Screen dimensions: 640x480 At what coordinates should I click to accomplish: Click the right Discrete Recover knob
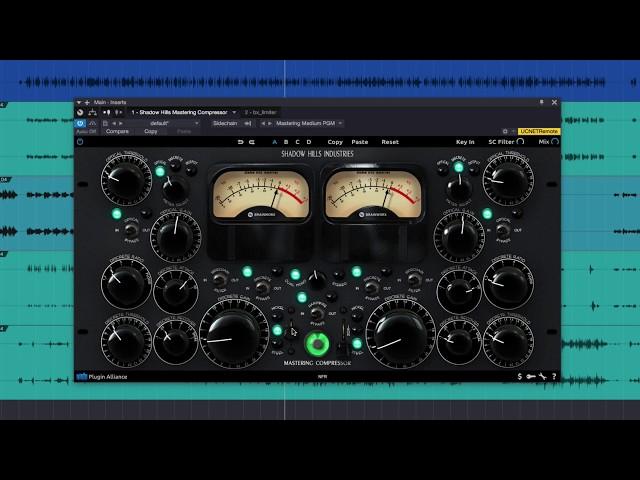click(x=459, y=342)
